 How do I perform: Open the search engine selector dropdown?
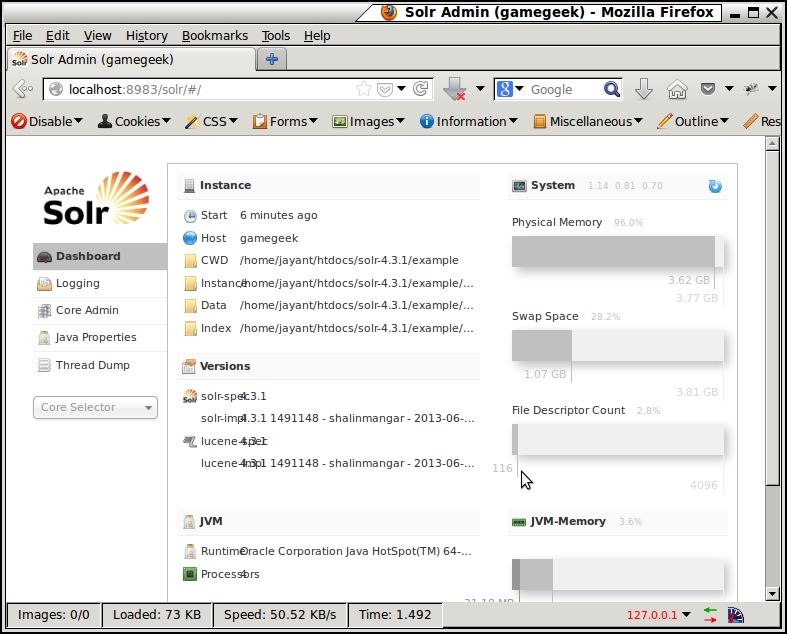[510, 89]
